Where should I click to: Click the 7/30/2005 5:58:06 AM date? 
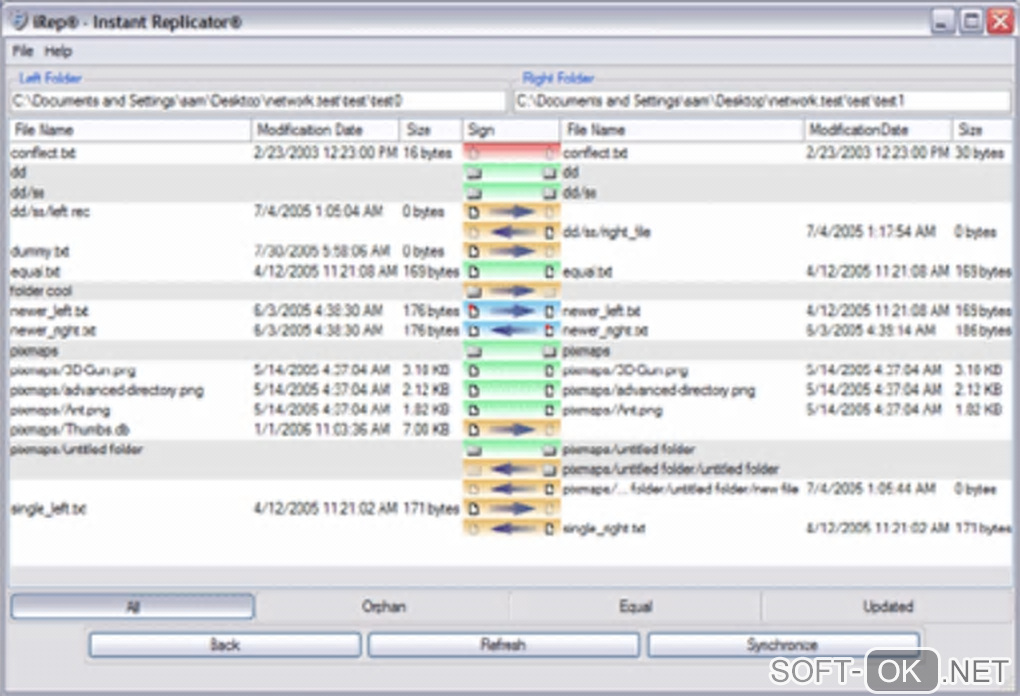(322, 252)
